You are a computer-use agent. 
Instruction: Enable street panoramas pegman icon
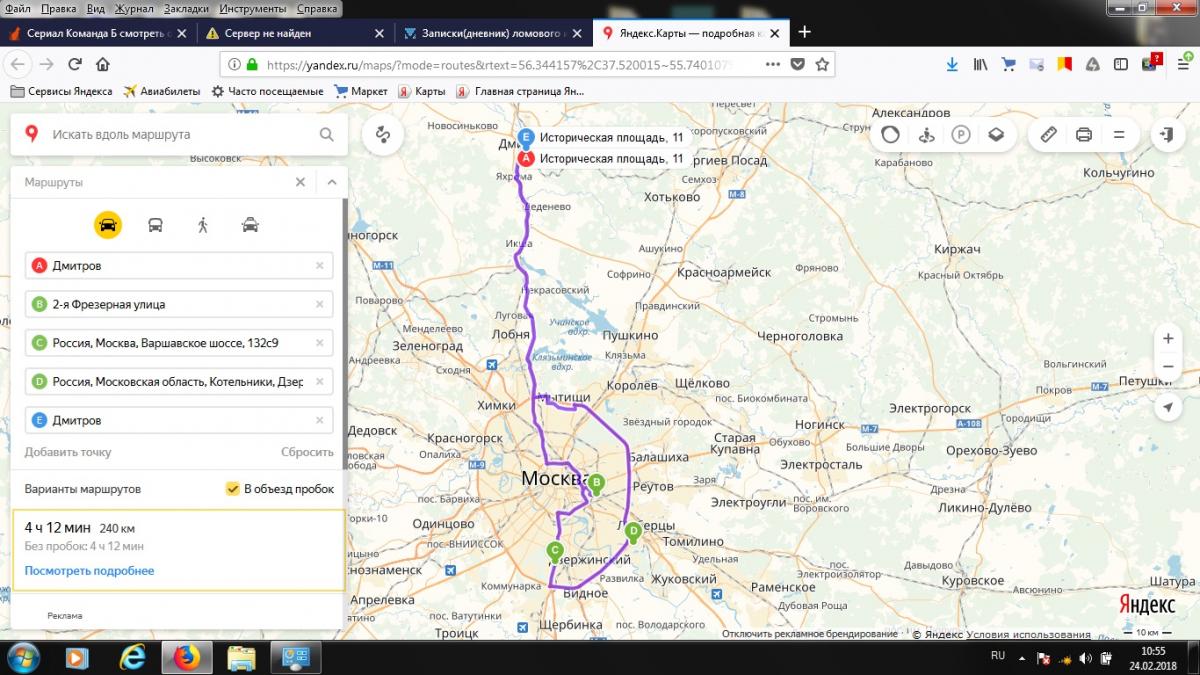point(926,134)
